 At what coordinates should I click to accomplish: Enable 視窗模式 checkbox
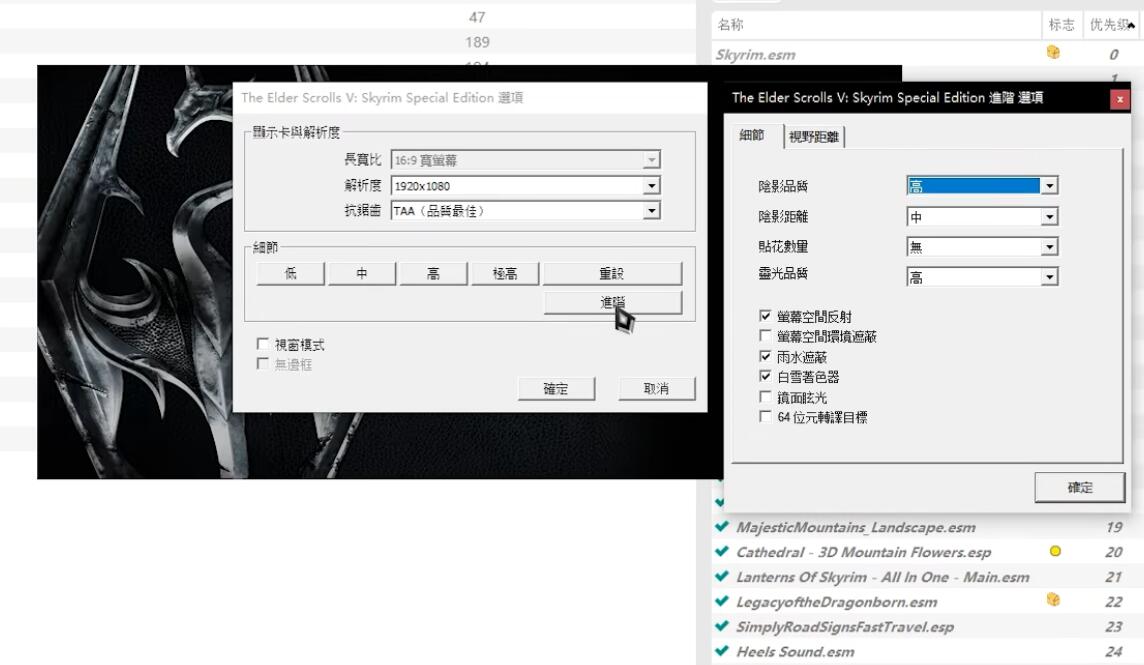[263, 344]
